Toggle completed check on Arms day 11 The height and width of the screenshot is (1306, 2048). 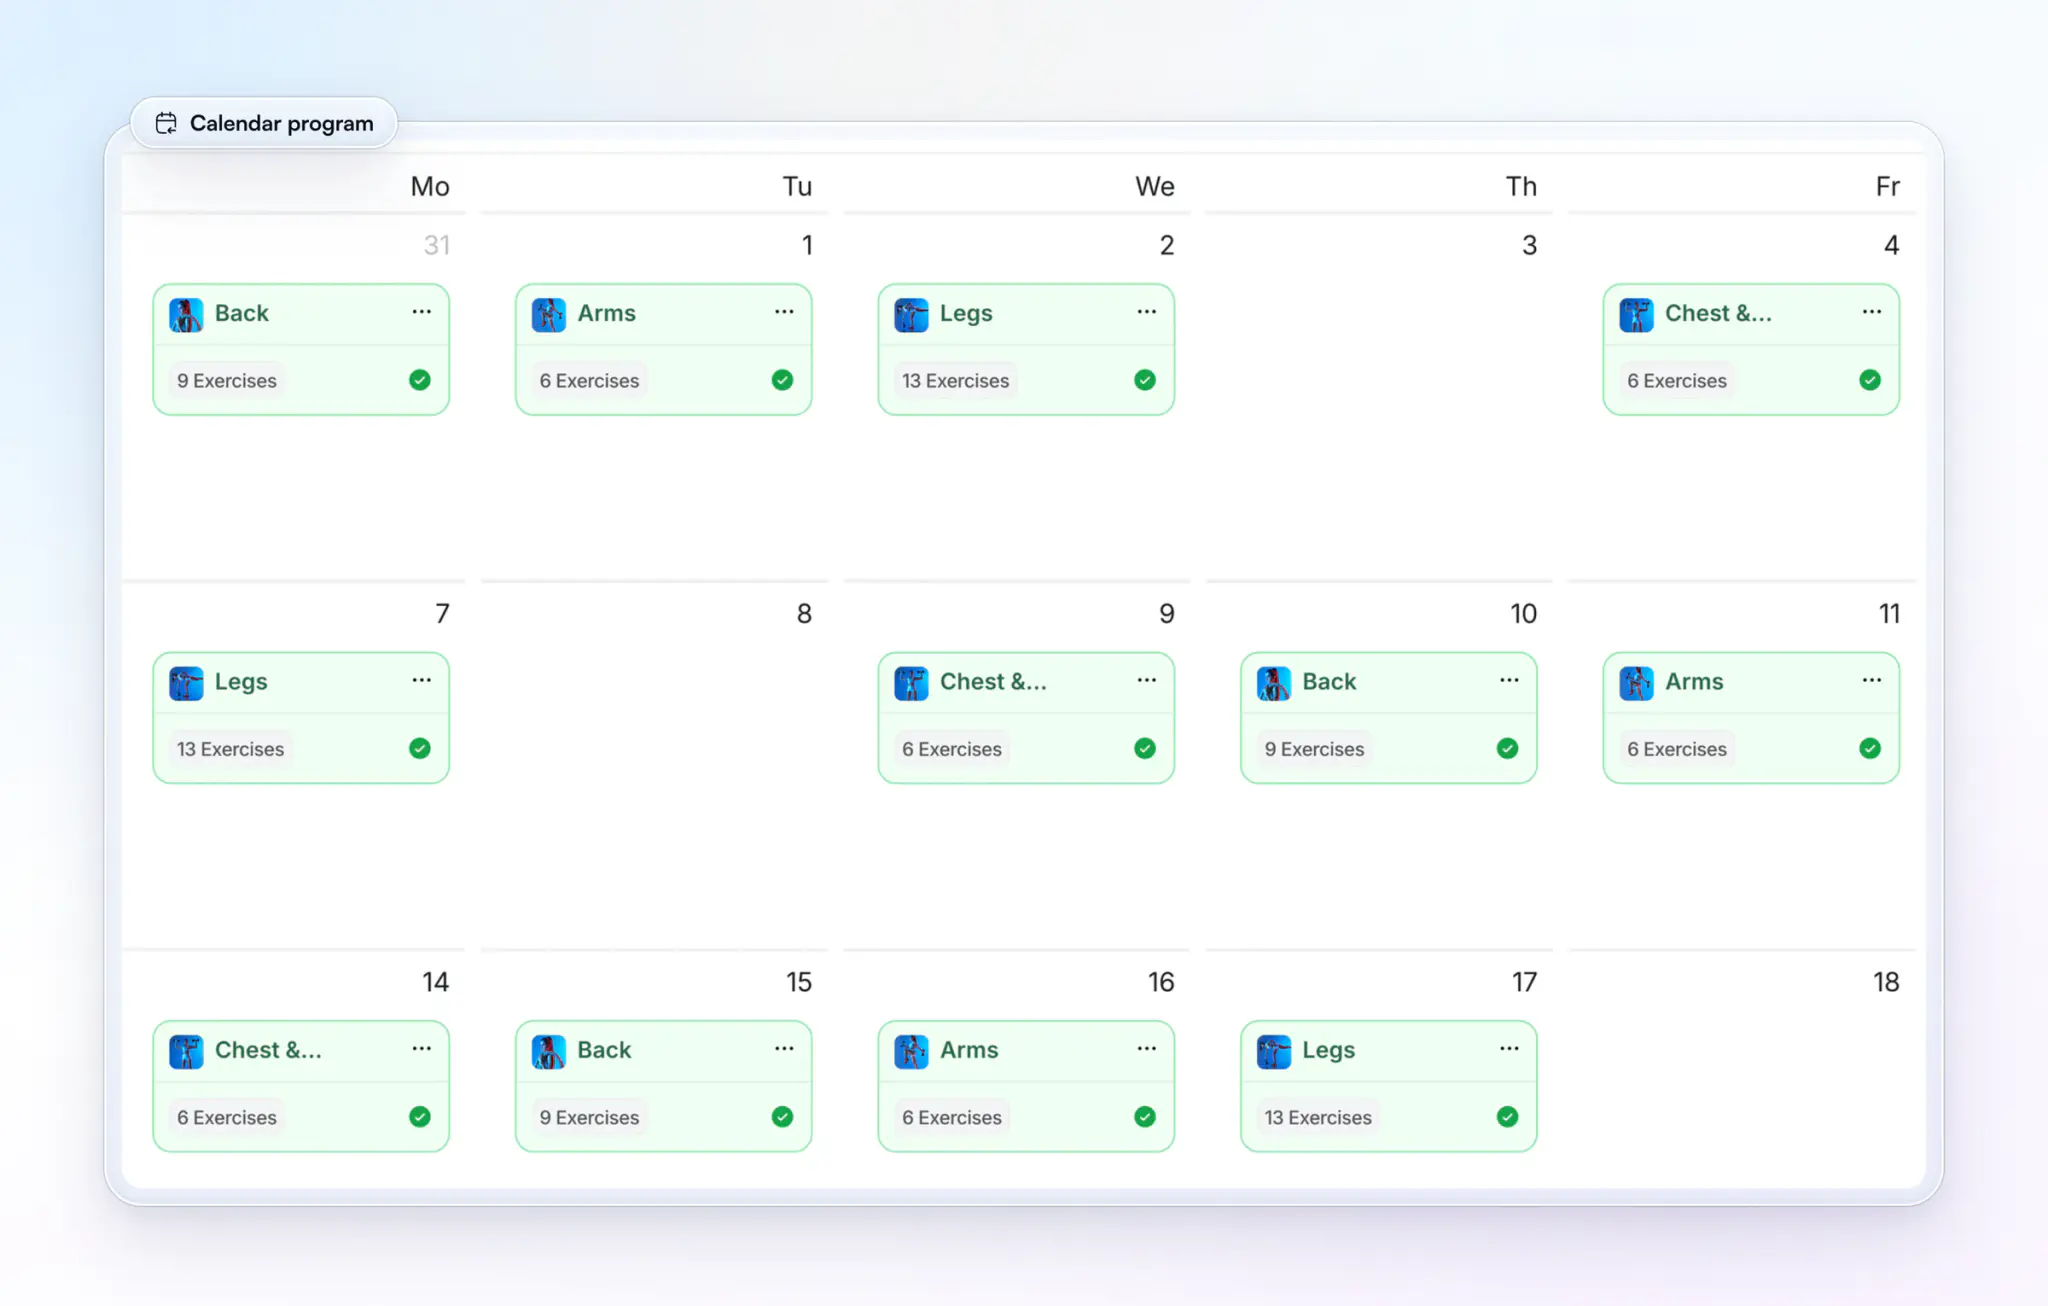(1870, 749)
